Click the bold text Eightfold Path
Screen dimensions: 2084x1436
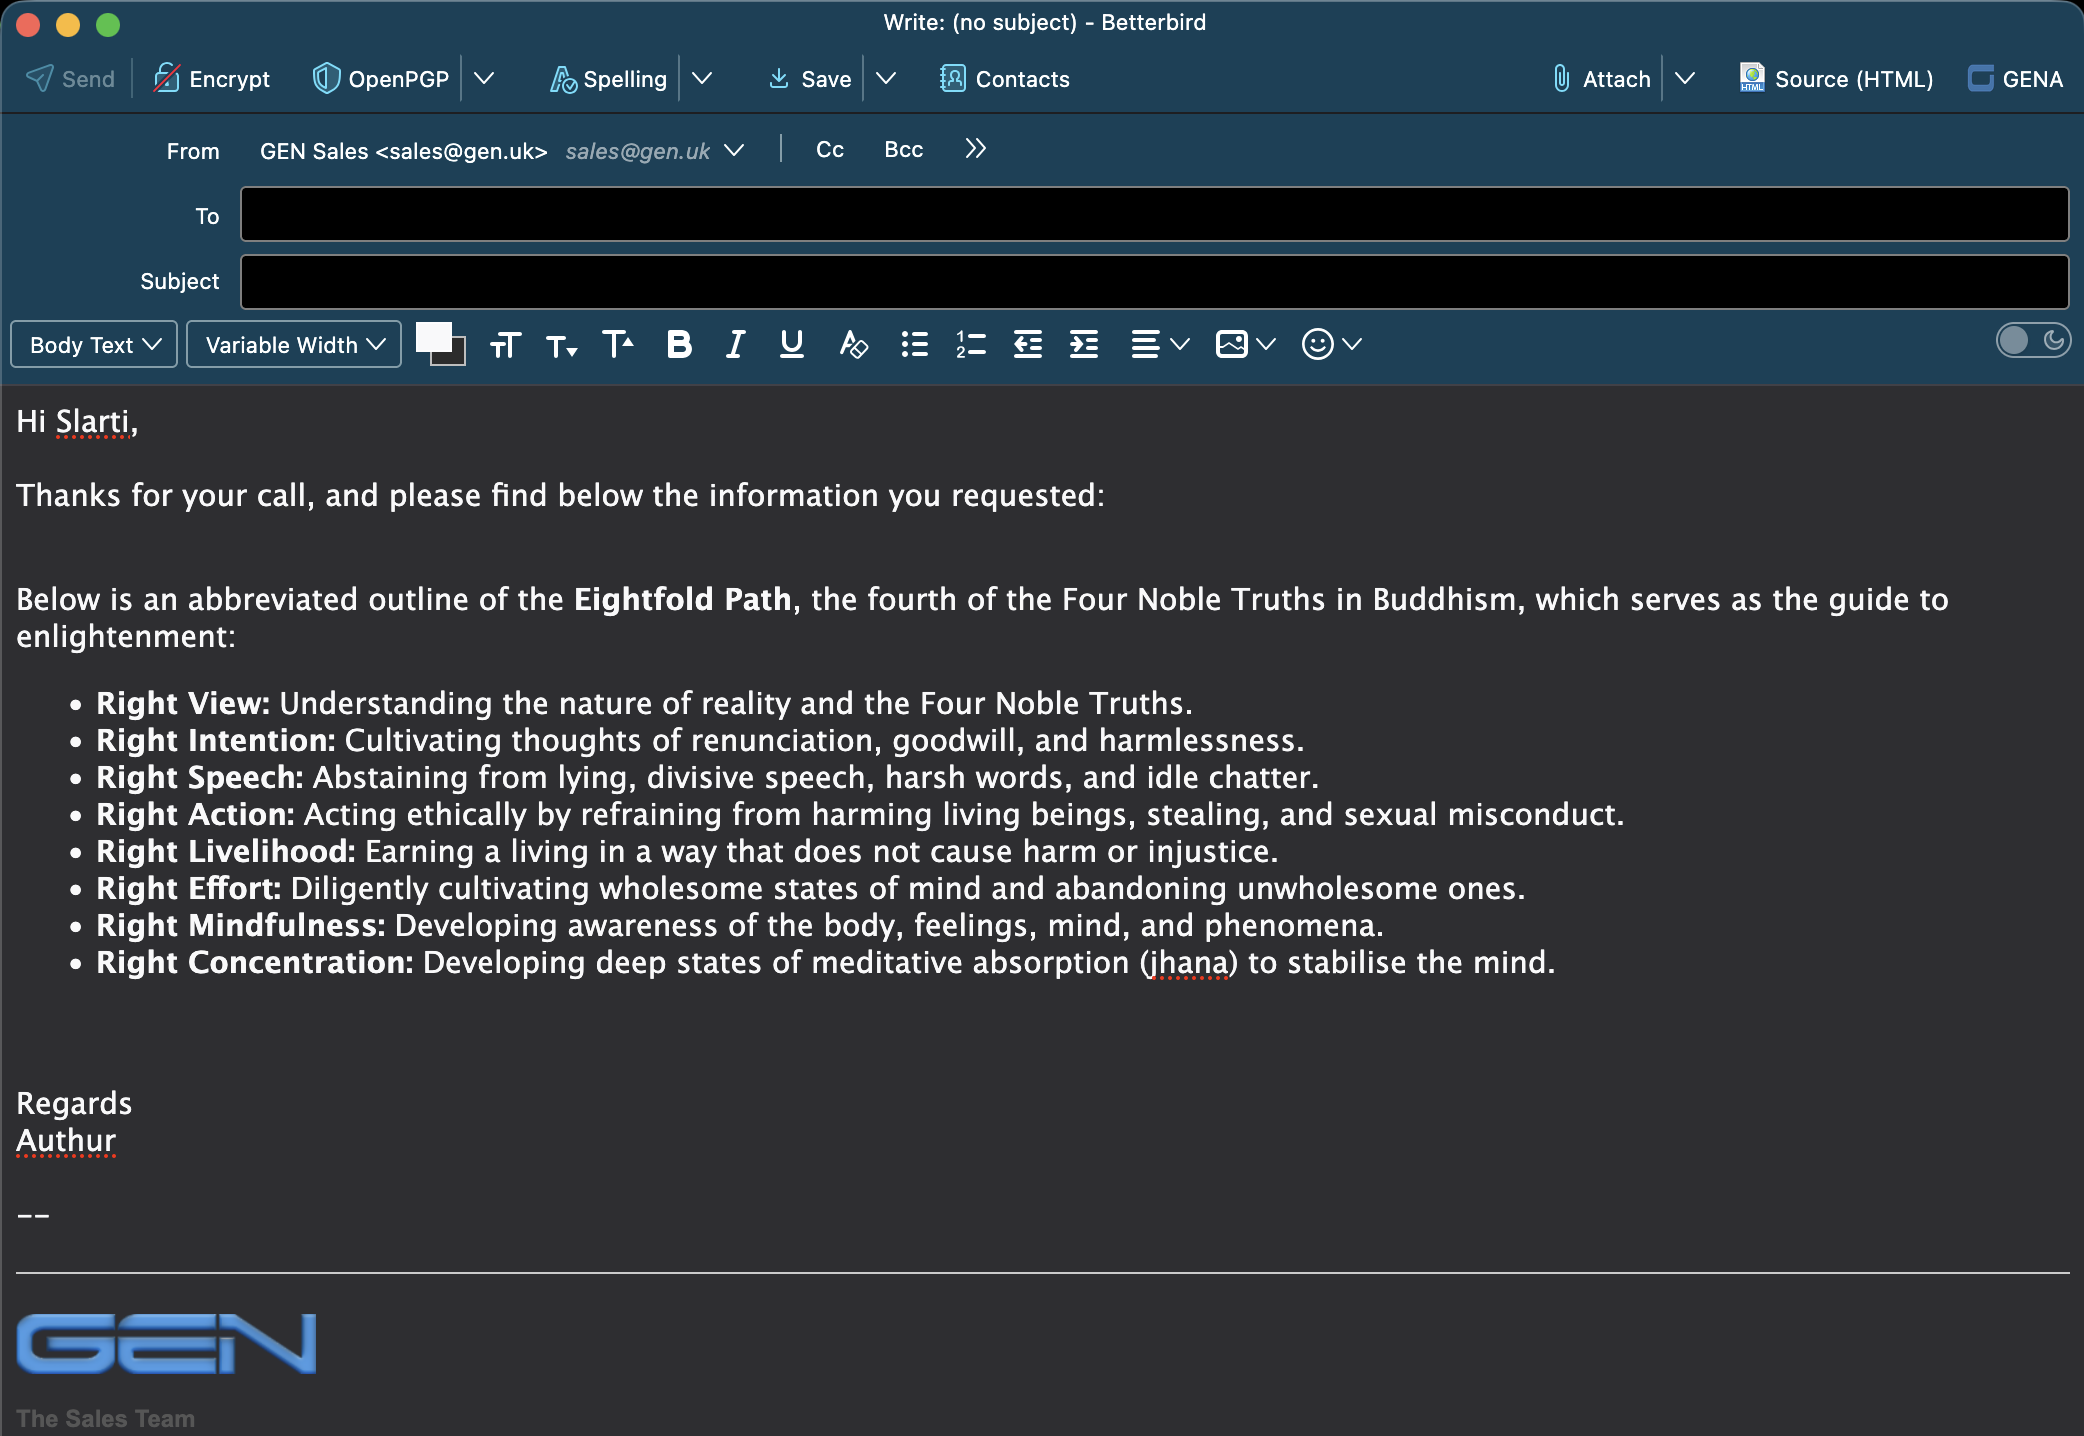(683, 600)
